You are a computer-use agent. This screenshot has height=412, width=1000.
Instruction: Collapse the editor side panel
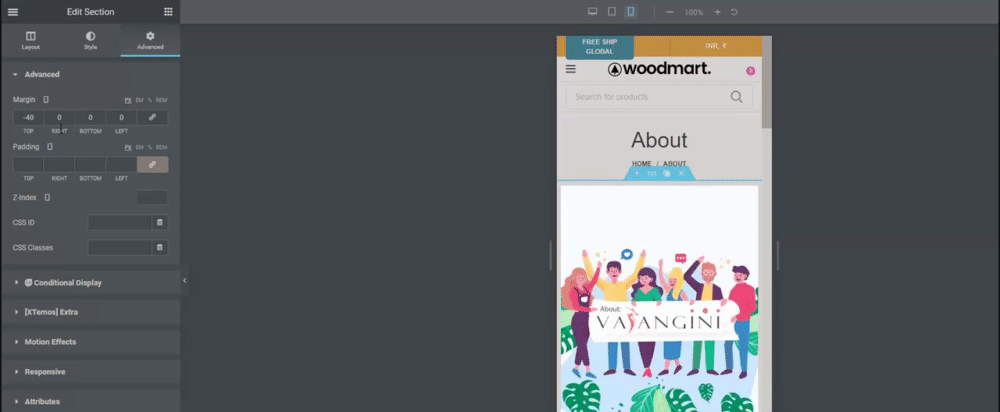[184, 281]
